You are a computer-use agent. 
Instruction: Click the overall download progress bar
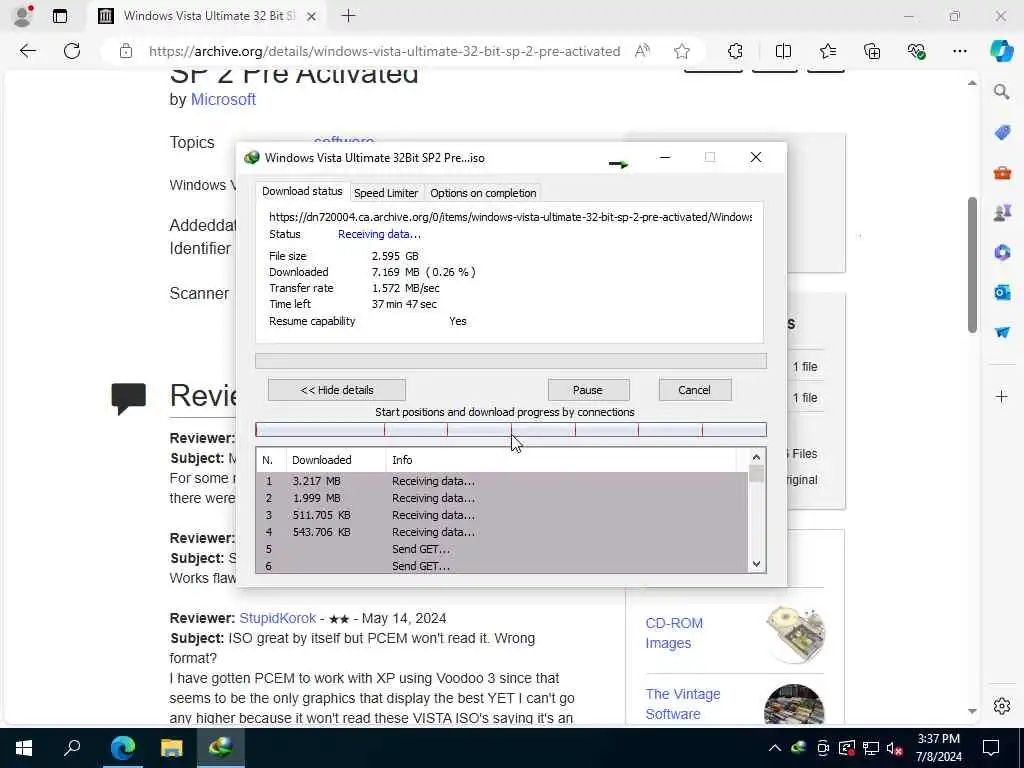pos(511,361)
